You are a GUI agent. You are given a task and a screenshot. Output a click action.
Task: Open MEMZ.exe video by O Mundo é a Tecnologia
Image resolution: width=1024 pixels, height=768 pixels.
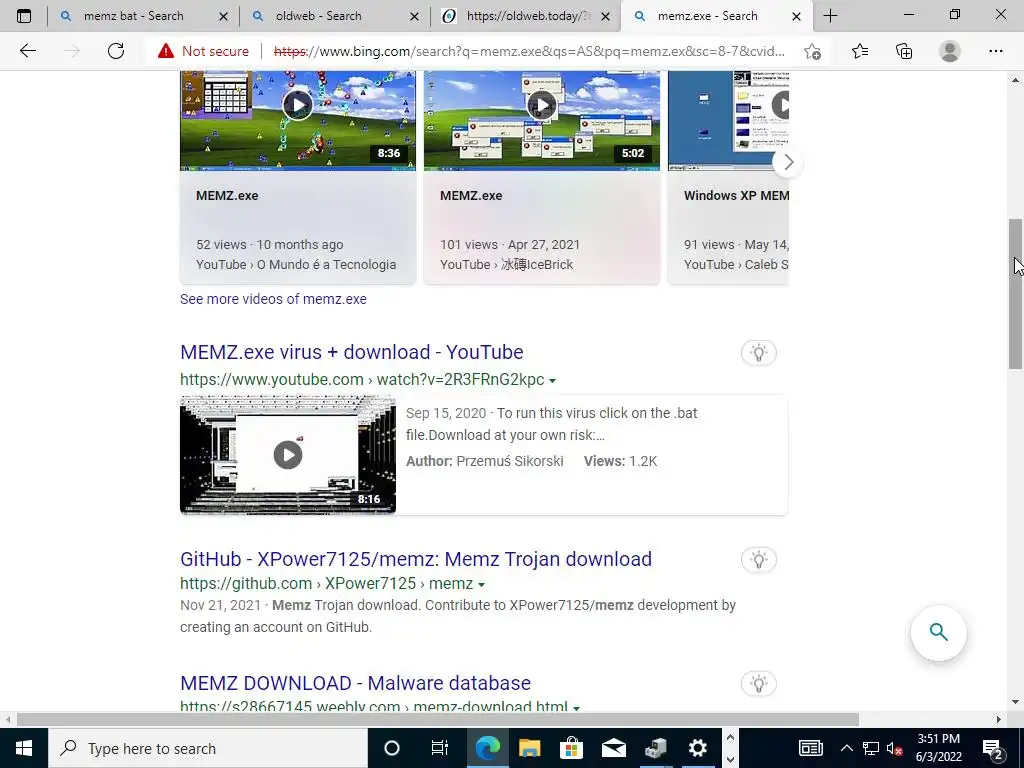227,195
